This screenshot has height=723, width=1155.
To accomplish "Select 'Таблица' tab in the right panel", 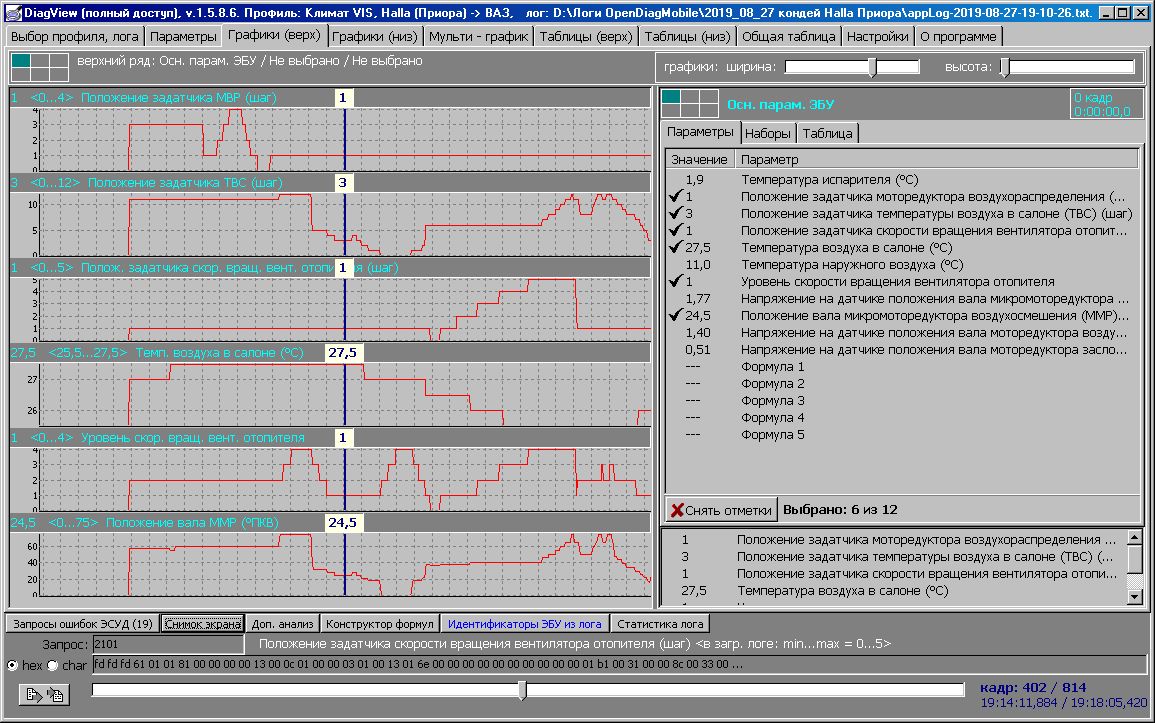I will [x=827, y=133].
